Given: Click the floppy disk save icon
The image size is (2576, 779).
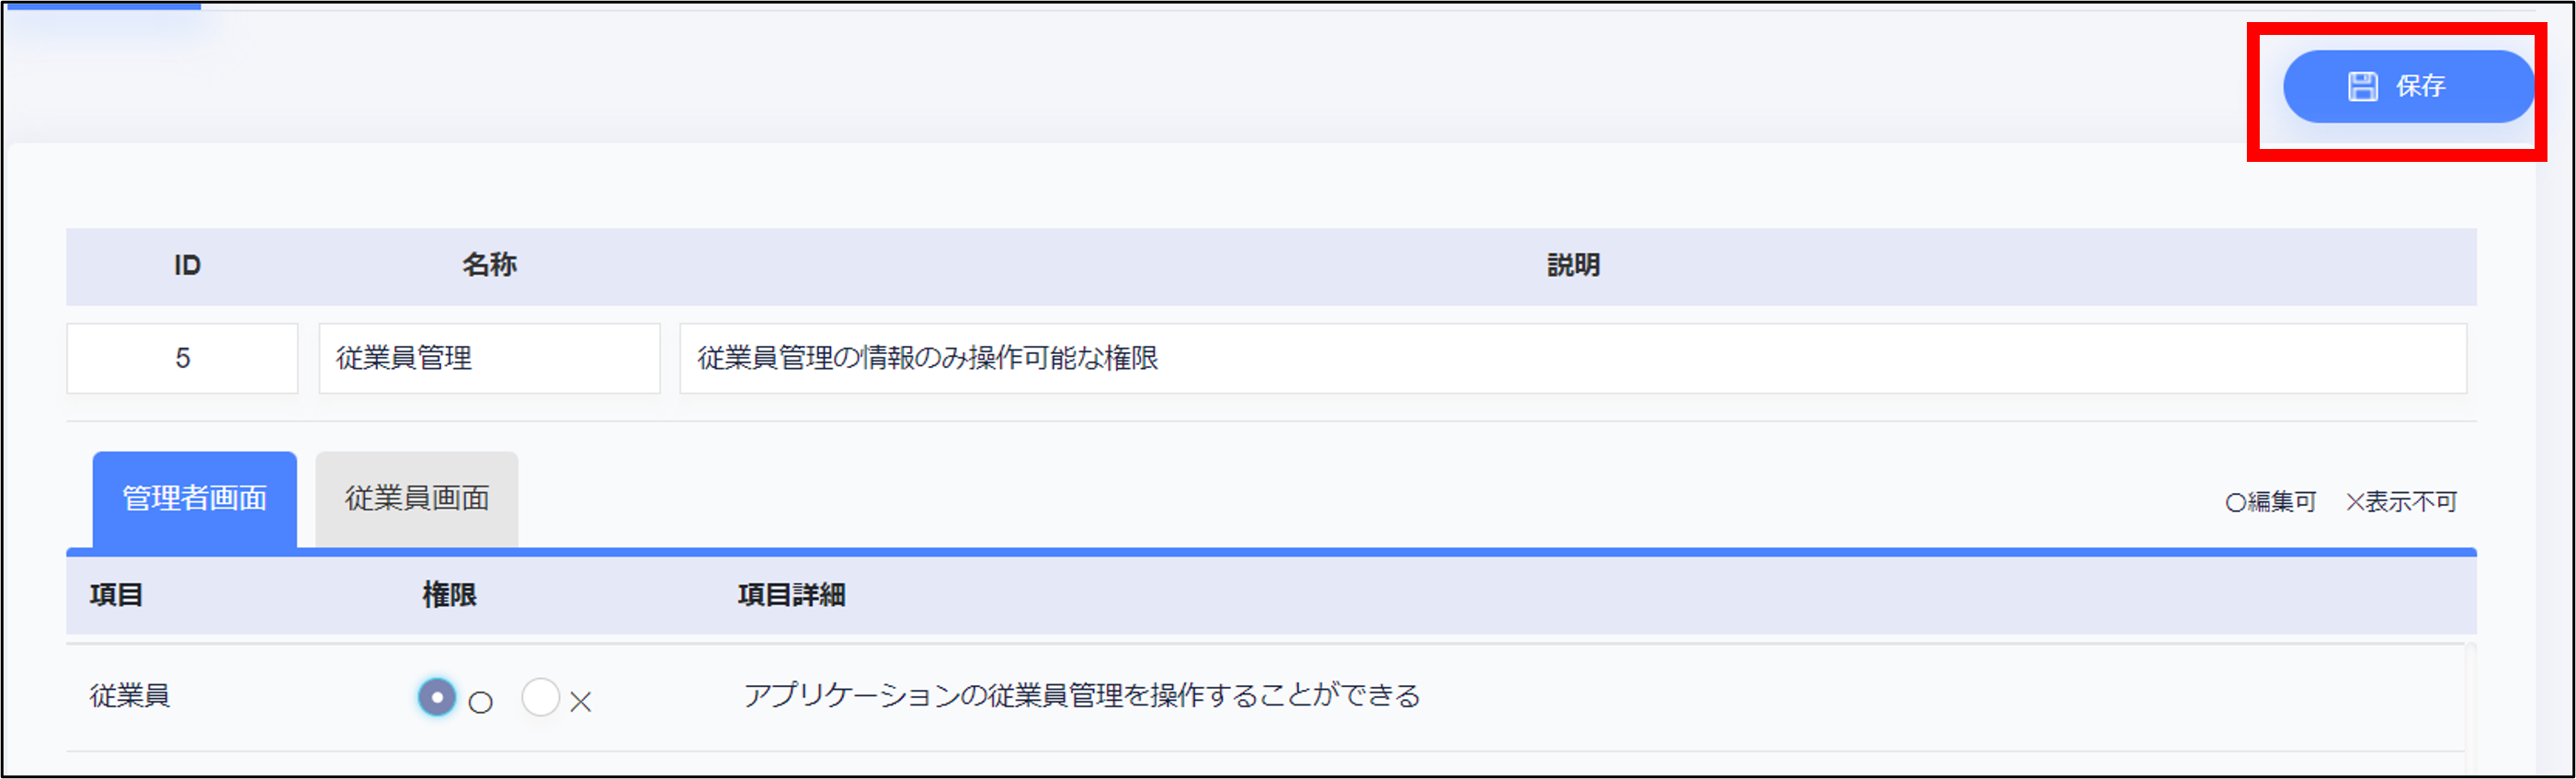Looking at the screenshot, I should (x=2362, y=86).
